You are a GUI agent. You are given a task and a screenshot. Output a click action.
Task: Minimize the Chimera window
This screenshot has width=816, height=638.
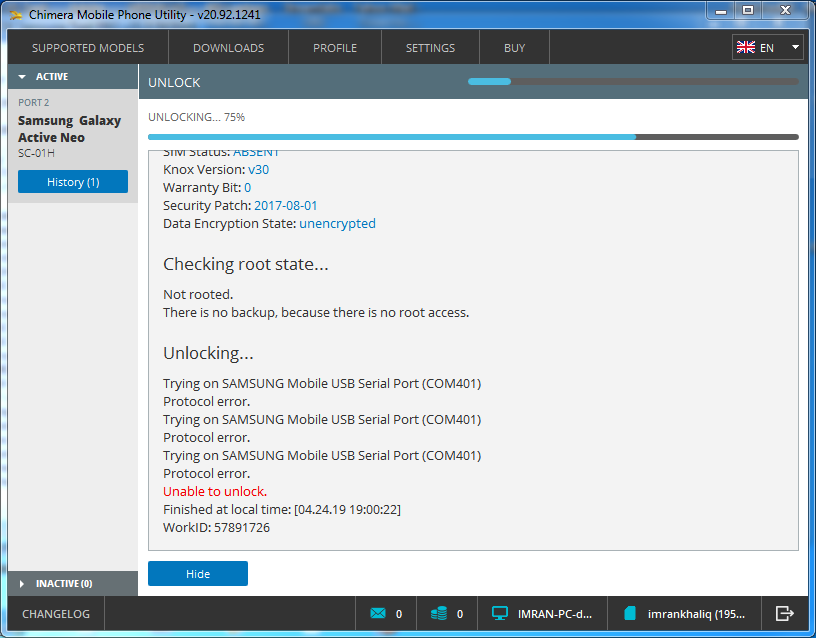pyautogui.click(x=721, y=11)
